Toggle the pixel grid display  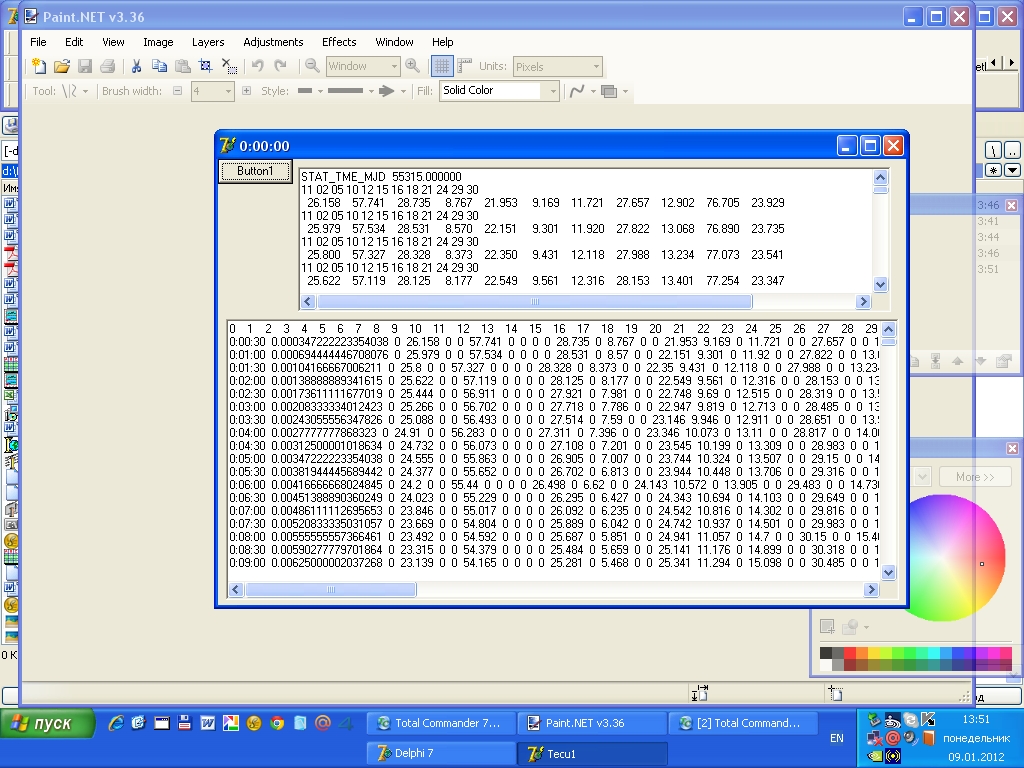pos(442,66)
